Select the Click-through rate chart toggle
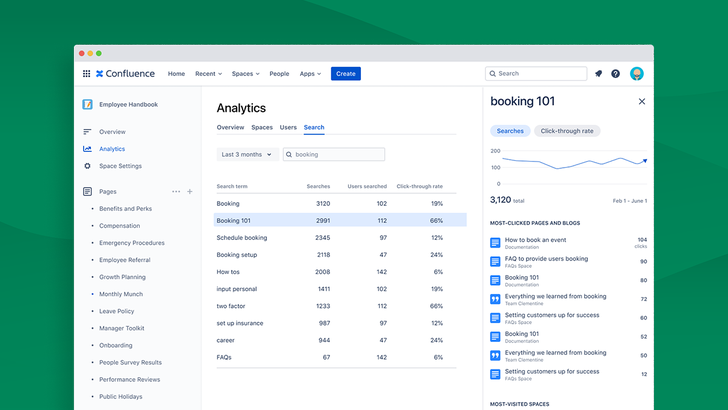Screen dimensions: 728x410 coord(567,131)
